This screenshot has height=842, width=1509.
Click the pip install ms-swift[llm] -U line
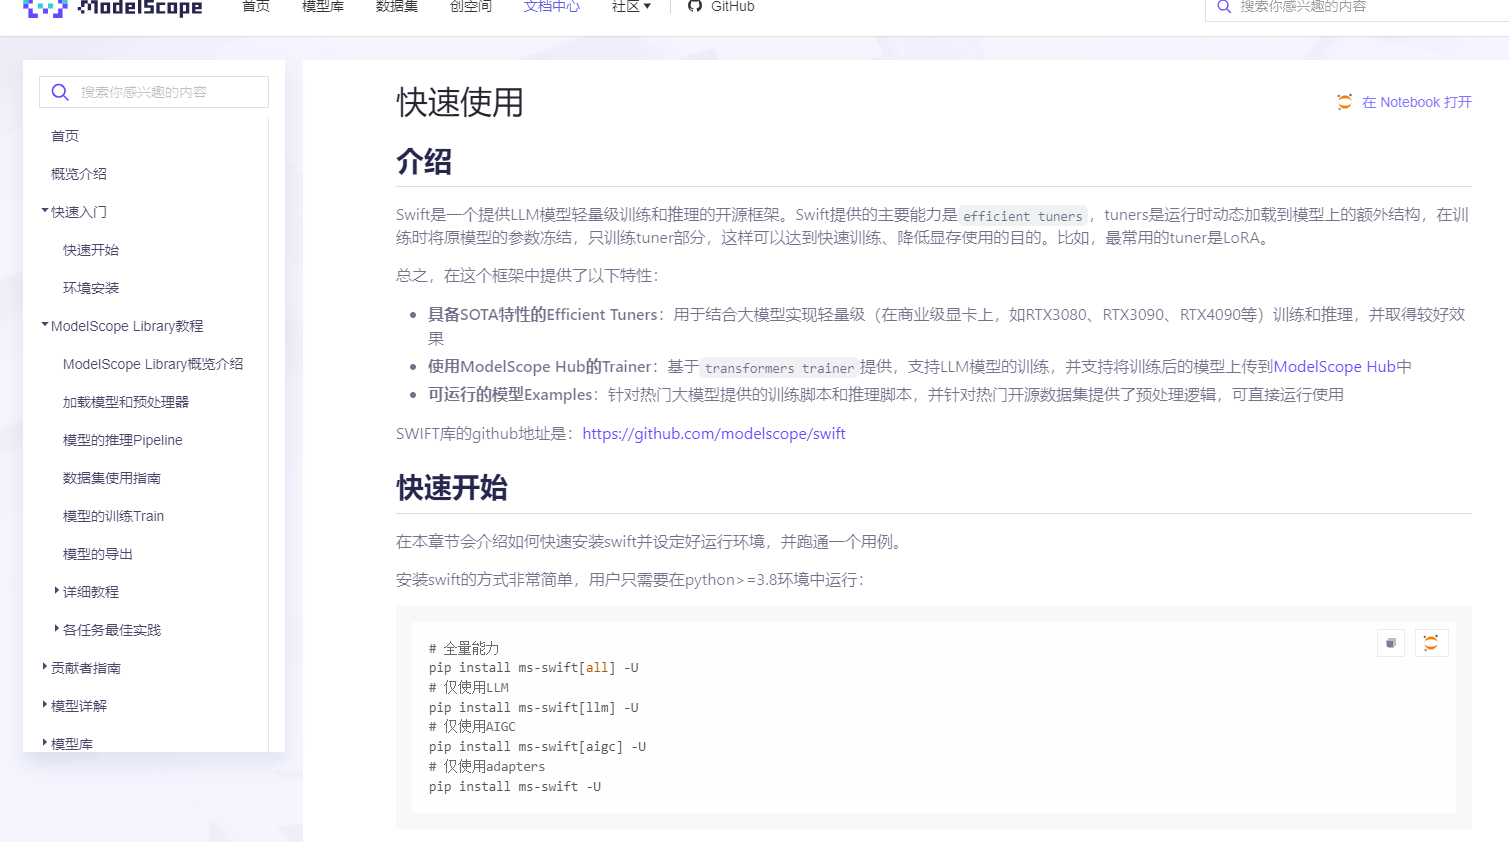(534, 708)
